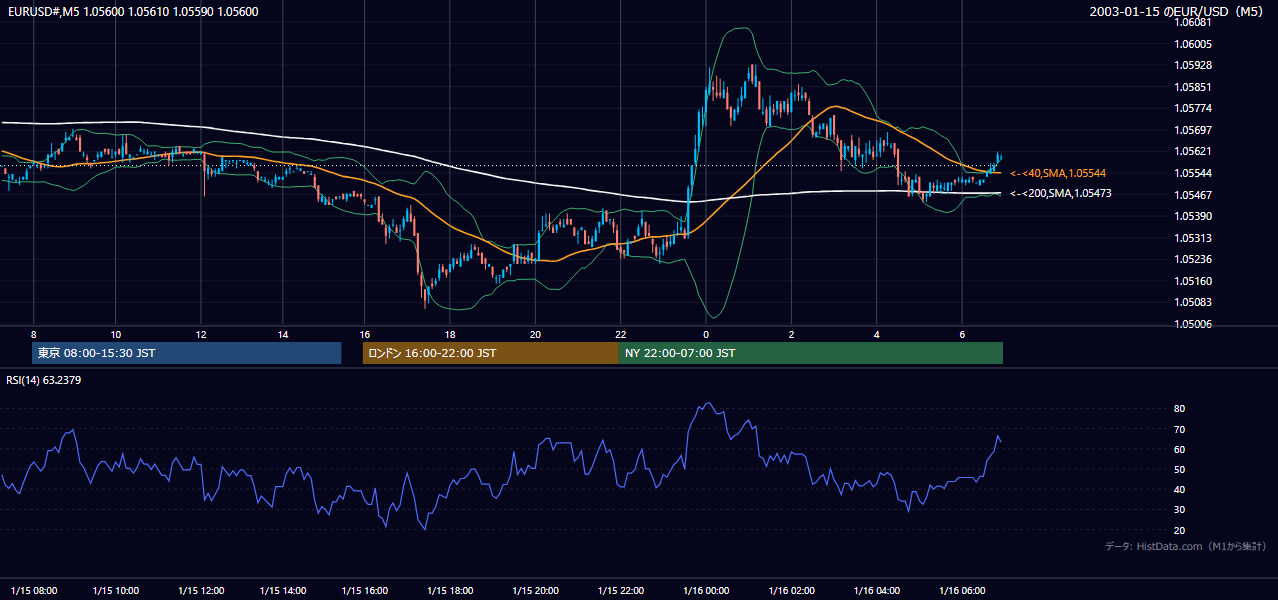The image size is (1278, 600).
Task: Click the 1/16 02:00 date label
Action: click(x=791, y=590)
